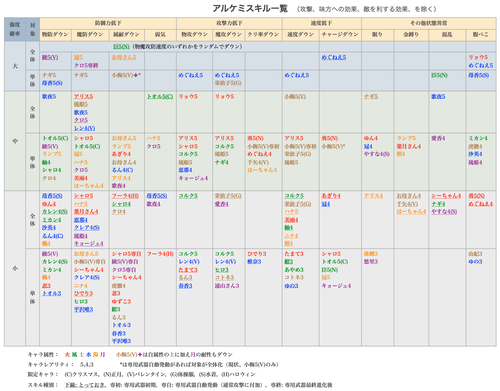Click the 混乱 column header
This screenshot has height=391, width=500.
(x=447, y=34)
